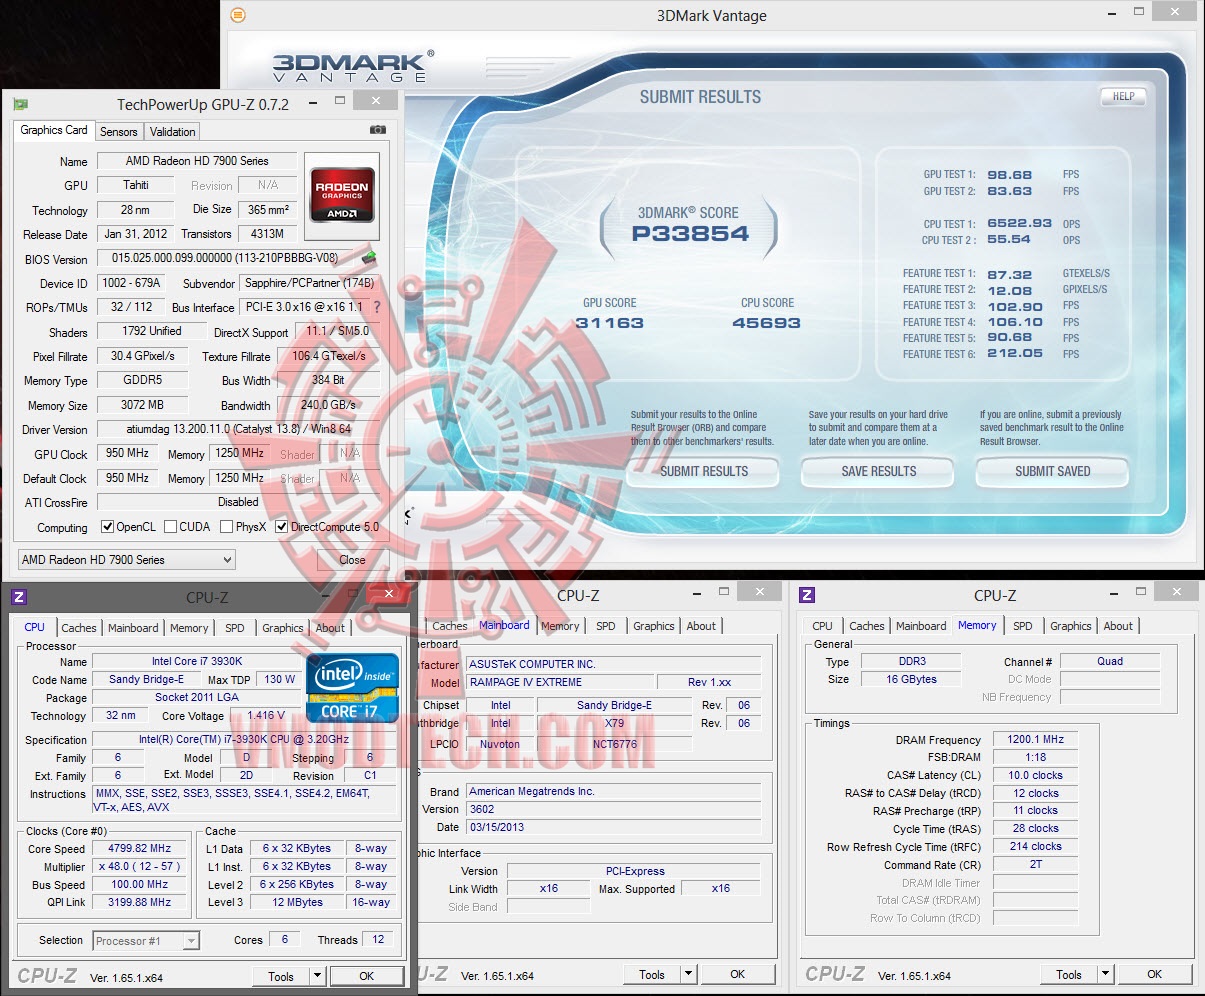The image size is (1205, 996).
Task: Switch to the Sensors tab in GPU-Z
Action: [x=119, y=131]
